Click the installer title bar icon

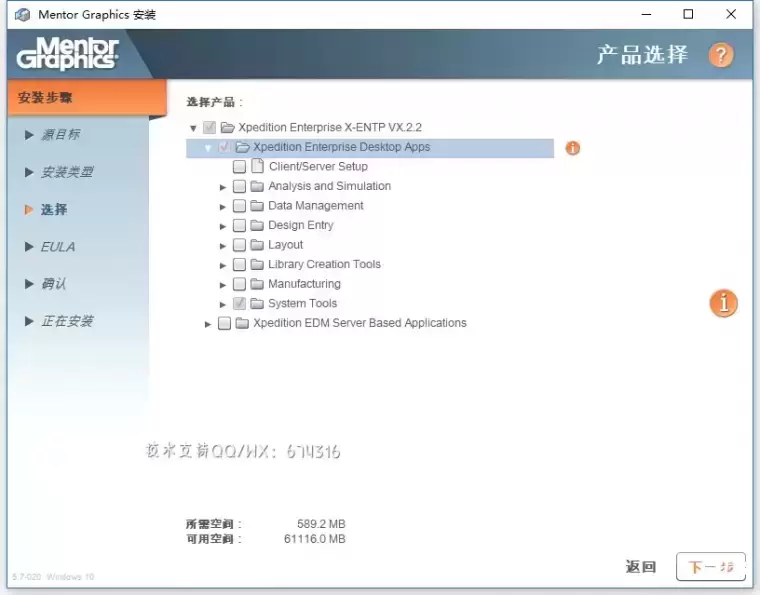pos(22,15)
